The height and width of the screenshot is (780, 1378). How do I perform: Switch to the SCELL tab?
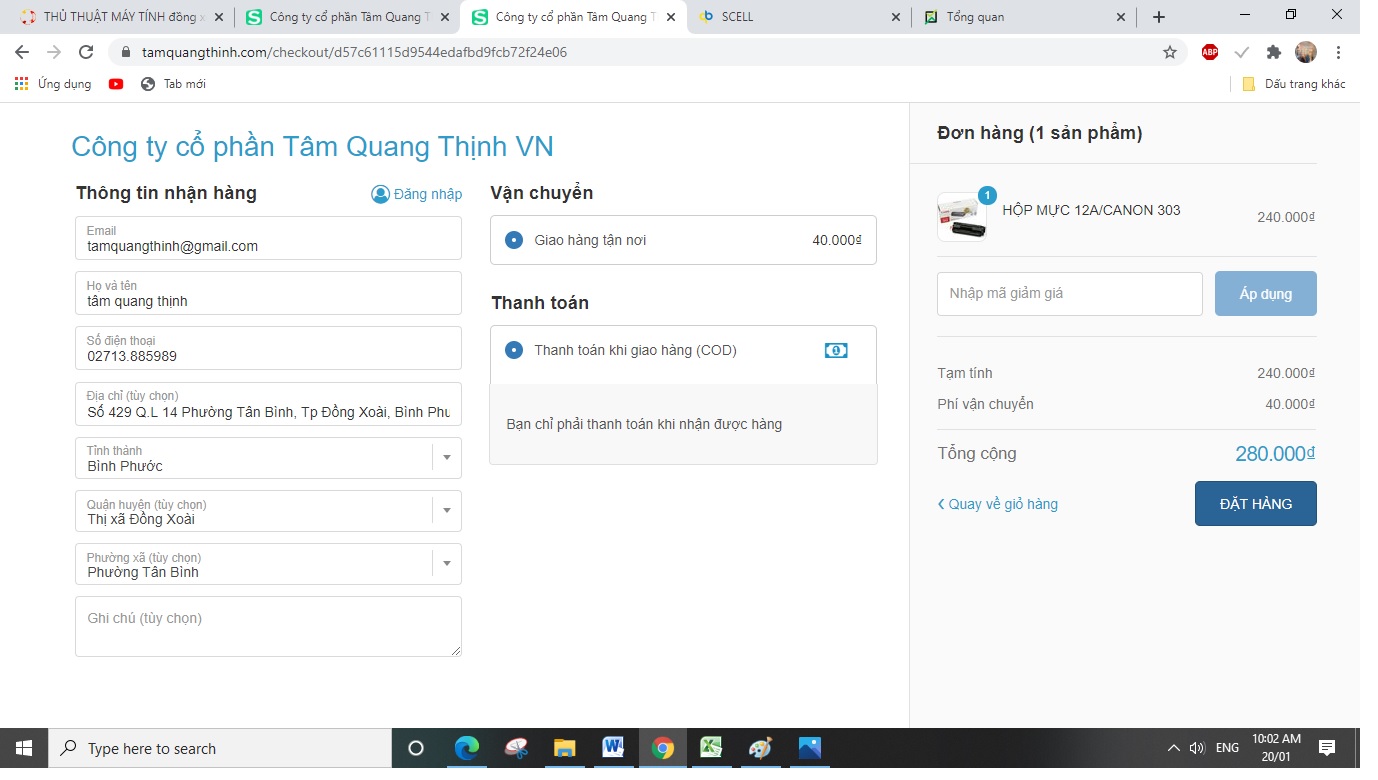[x=799, y=17]
